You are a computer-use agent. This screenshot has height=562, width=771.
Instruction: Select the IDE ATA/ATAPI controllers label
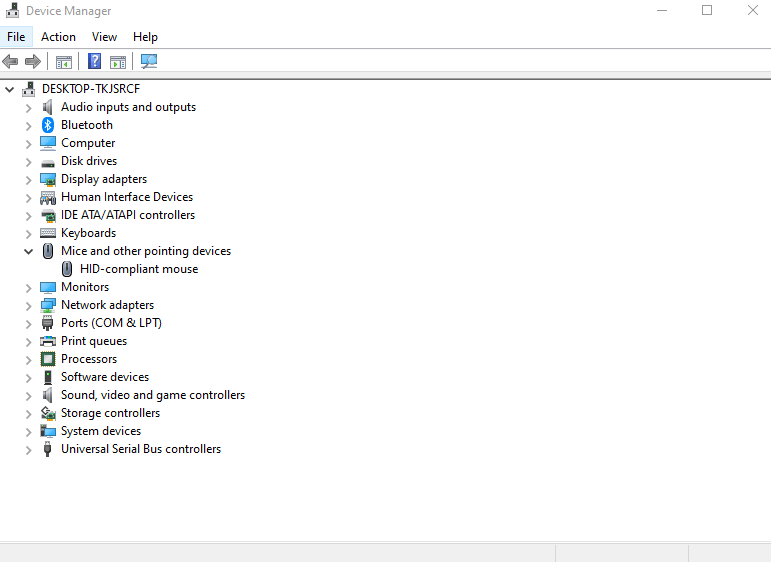tap(128, 215)
